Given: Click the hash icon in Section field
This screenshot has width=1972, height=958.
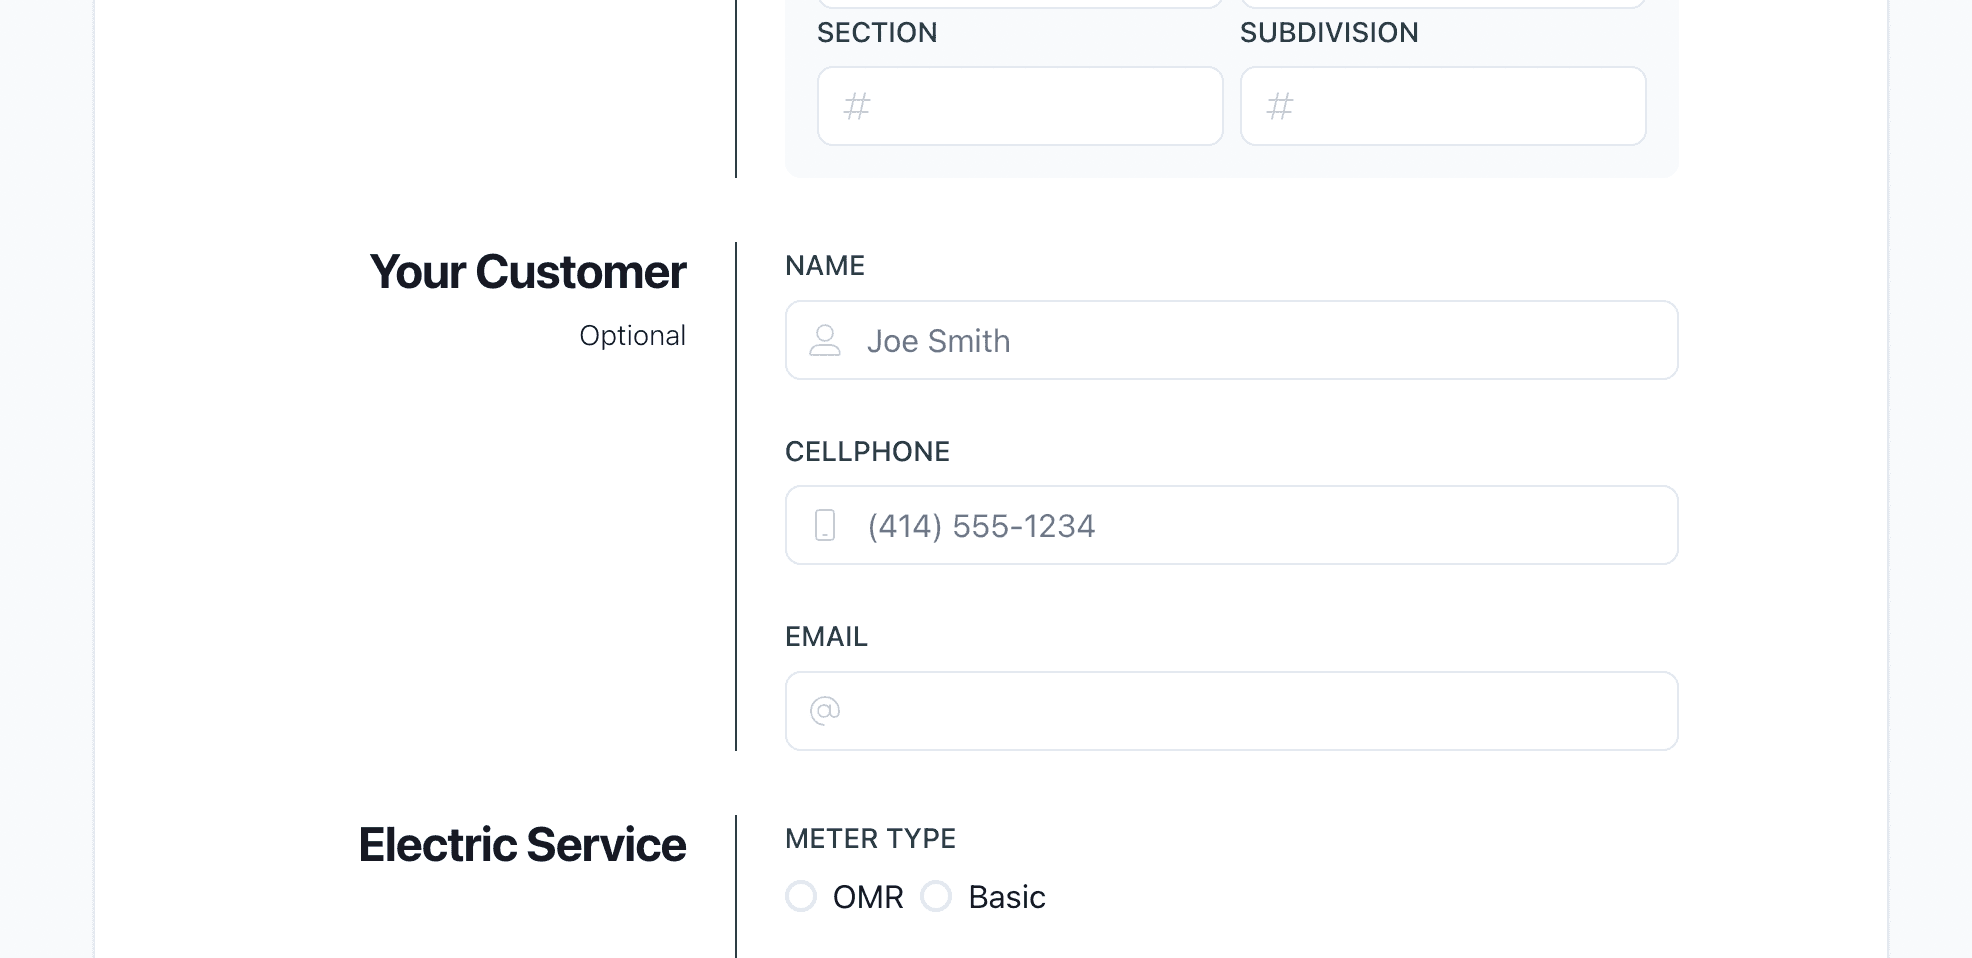Looking at the screenshot, I should (x=857, y=106).
